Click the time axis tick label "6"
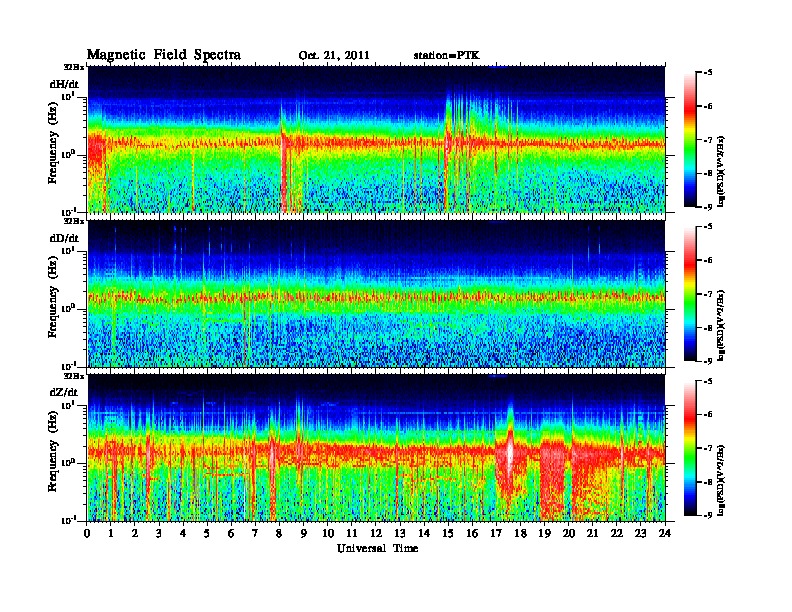This screenshot has height=612, width=792. pos(231,533)
